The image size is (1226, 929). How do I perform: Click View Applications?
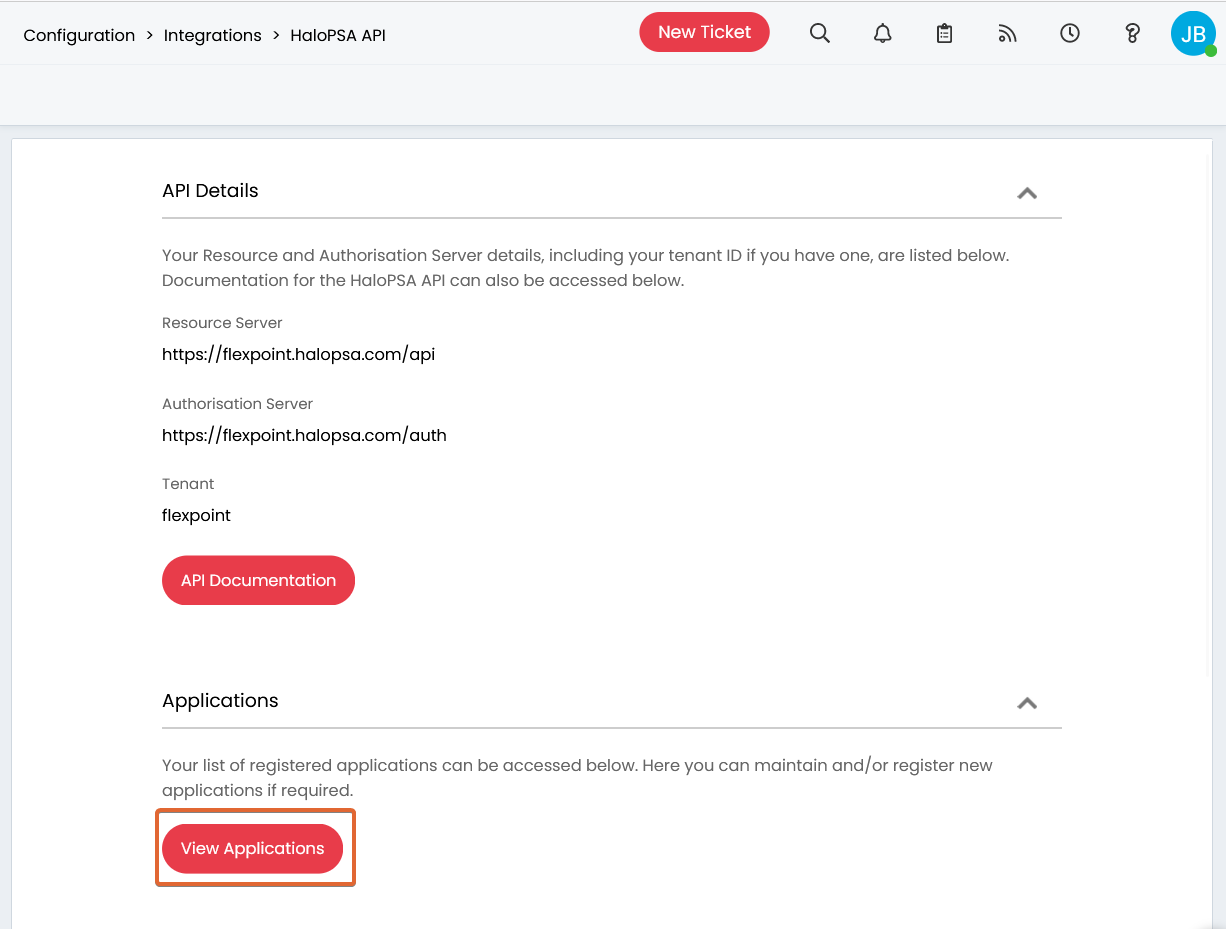252,848
